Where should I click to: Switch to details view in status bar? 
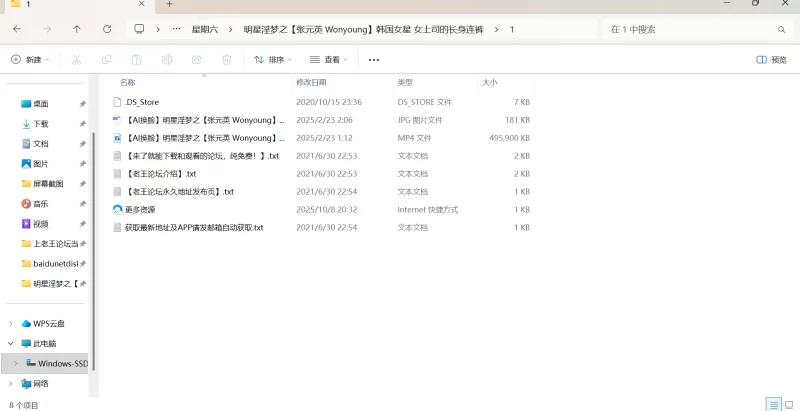[773, 404]
